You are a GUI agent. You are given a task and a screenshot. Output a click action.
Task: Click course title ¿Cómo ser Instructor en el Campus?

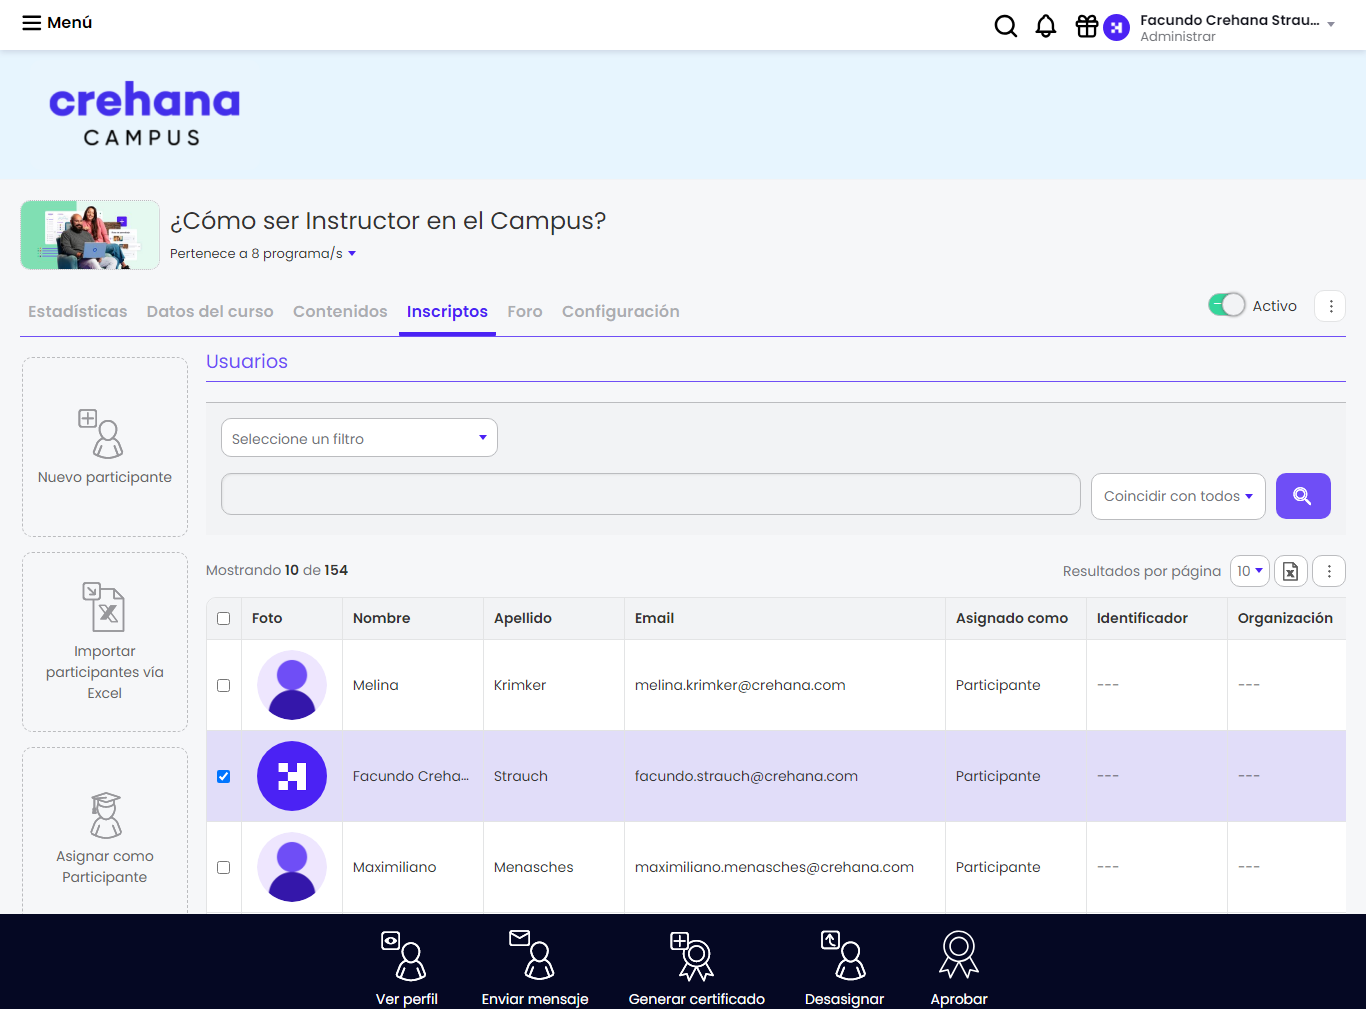click(388, 221)
